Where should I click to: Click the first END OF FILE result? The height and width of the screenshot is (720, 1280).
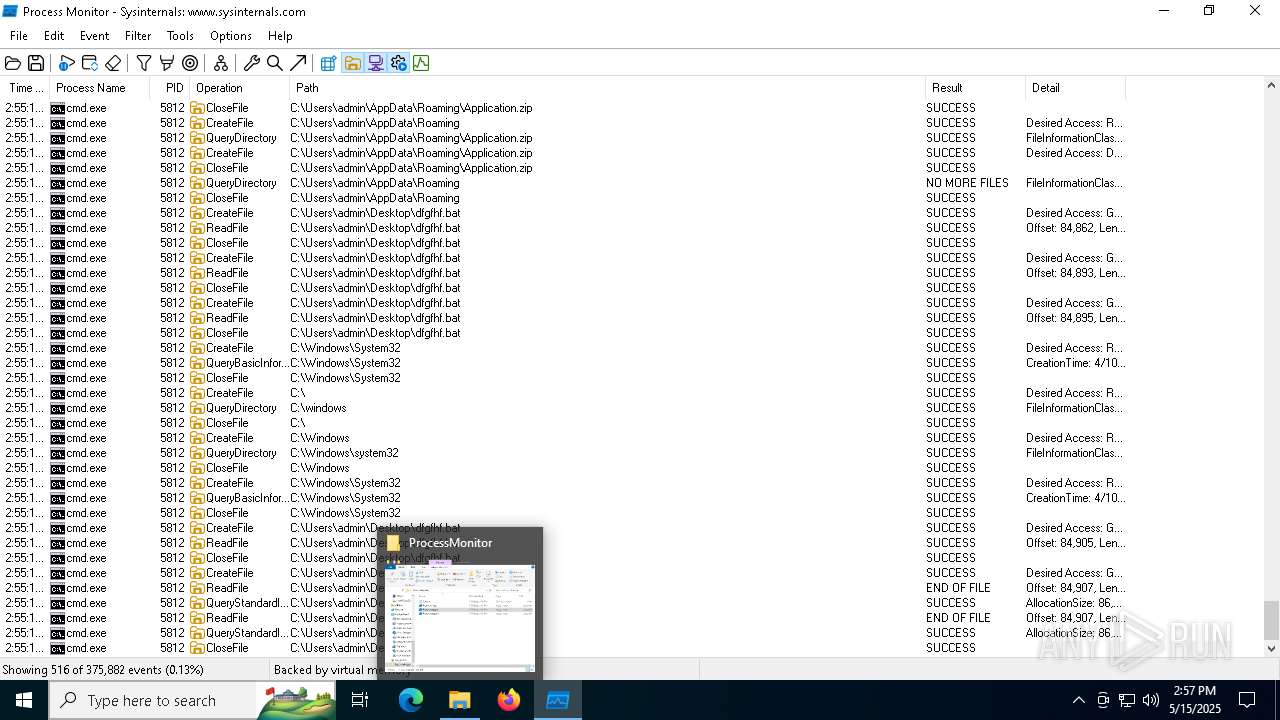958,588
